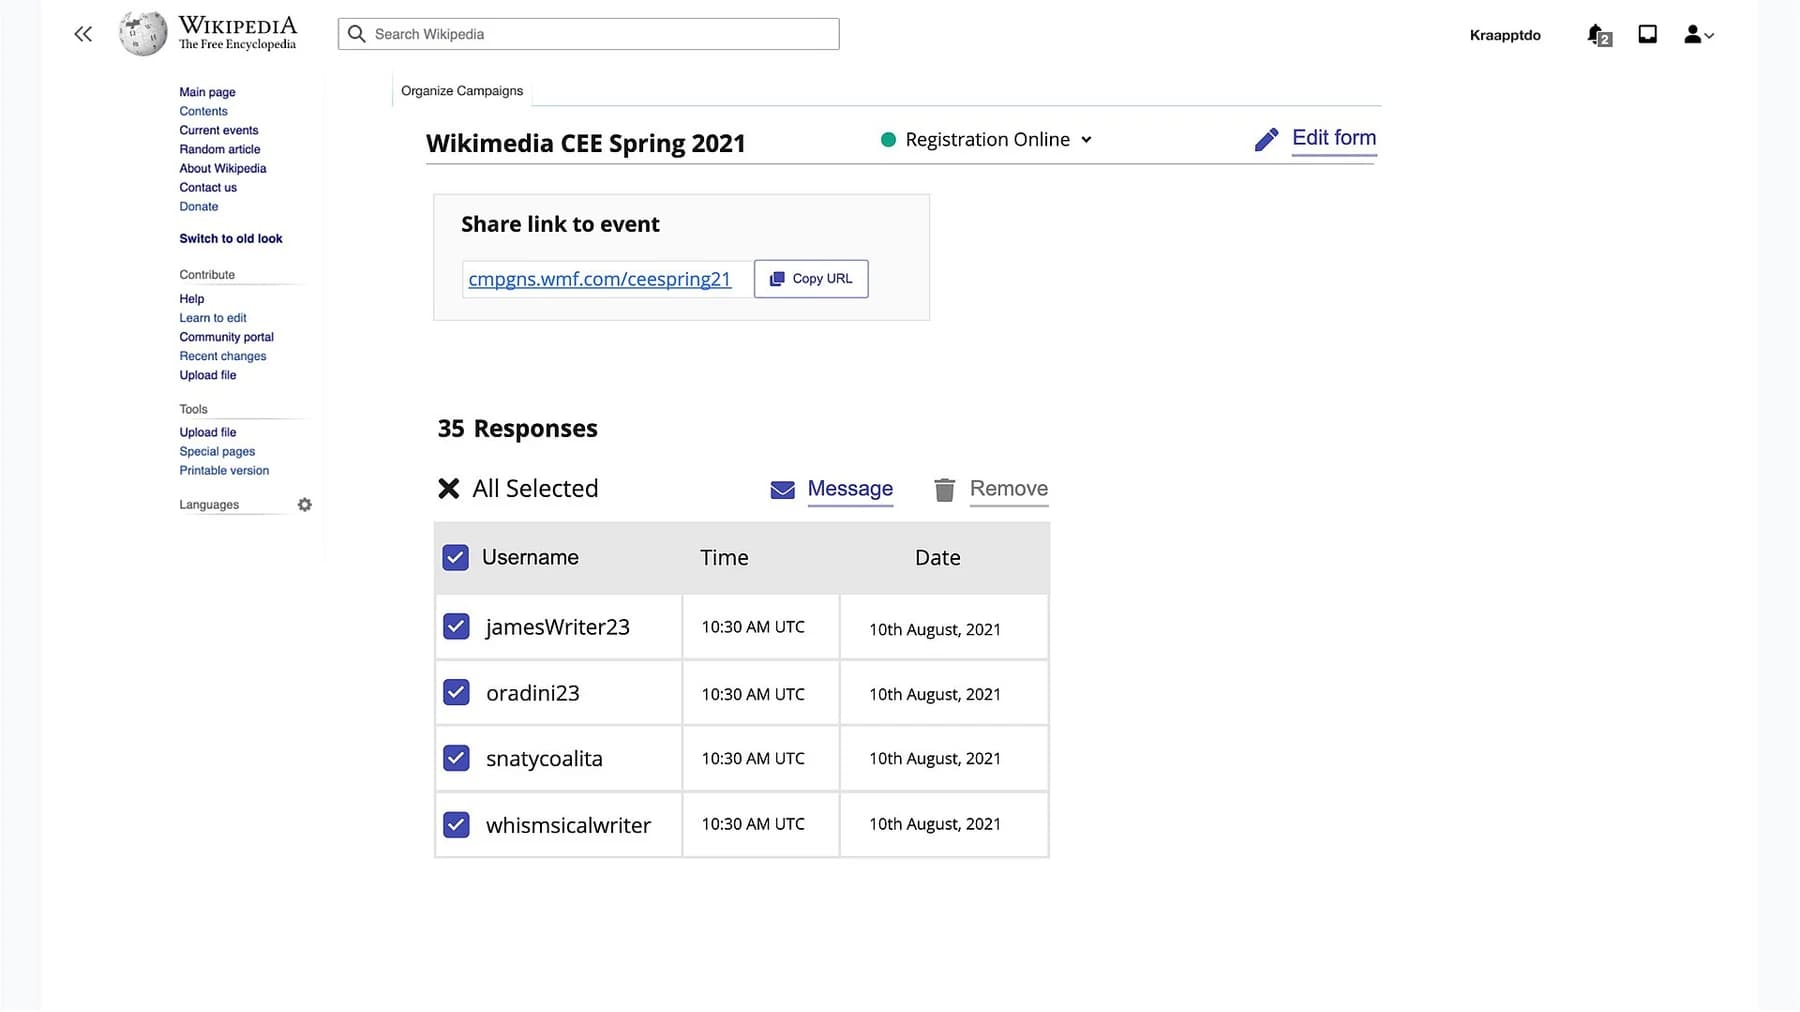Open the user account menu
The height and width of the screenshot is (1012, 1800).
click(1698, 35)
